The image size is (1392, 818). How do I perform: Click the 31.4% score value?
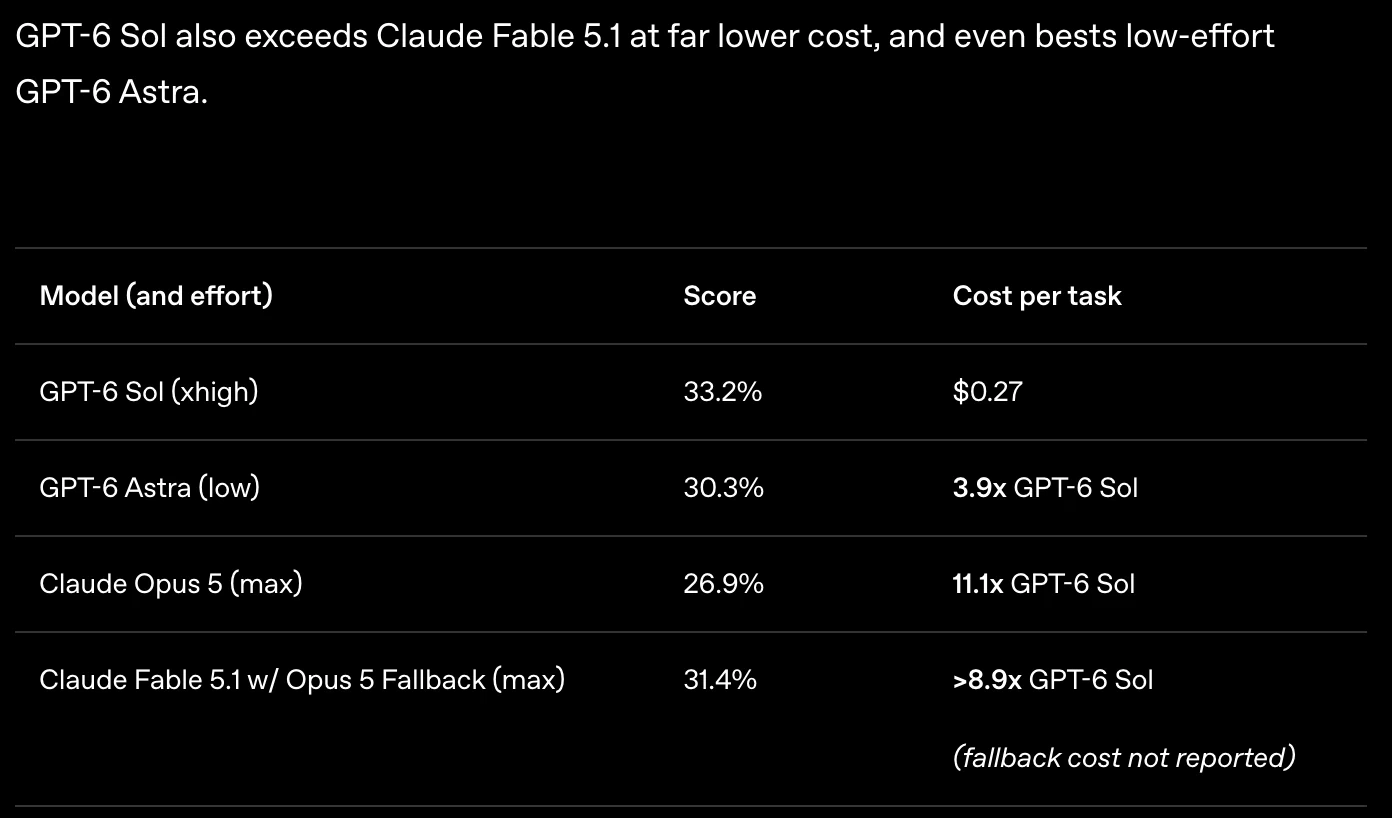pos(720,679)
